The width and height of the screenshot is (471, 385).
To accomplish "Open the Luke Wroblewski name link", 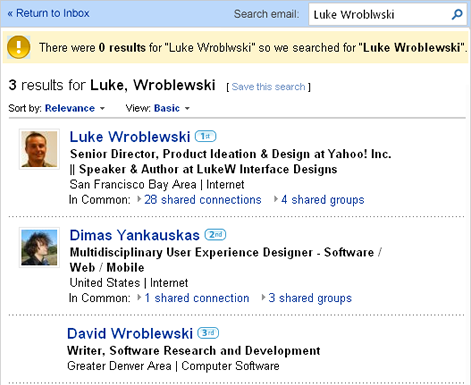I will tap(130, 137).
